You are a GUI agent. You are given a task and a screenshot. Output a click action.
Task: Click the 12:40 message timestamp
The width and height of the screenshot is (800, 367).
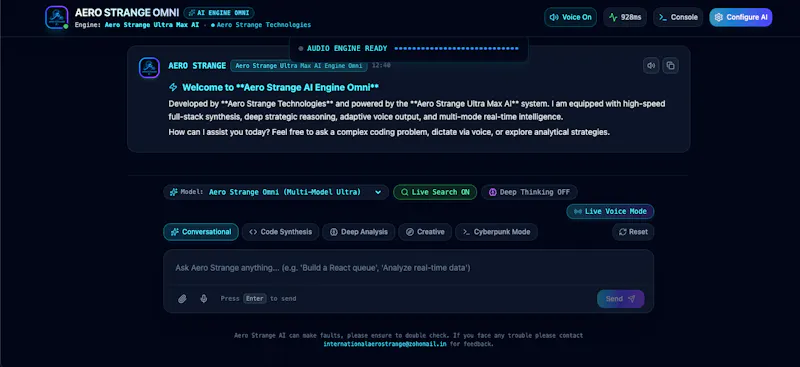coord(381,65)
